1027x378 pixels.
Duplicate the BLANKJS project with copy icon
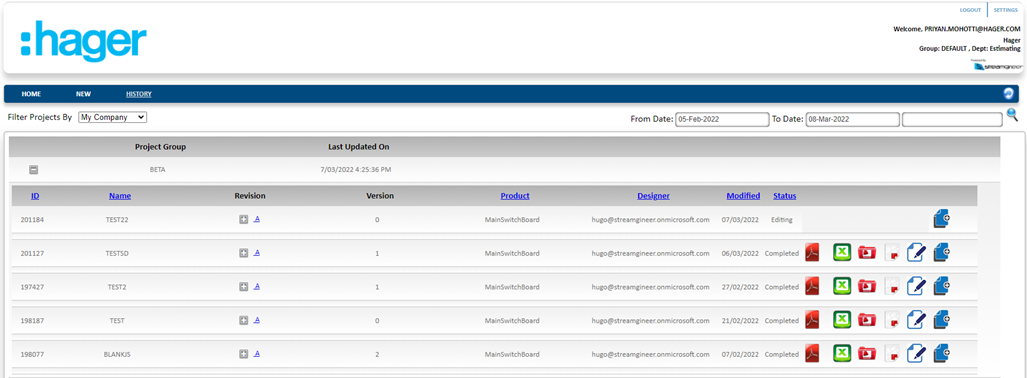pyautogui.click(x=941, y=354)
